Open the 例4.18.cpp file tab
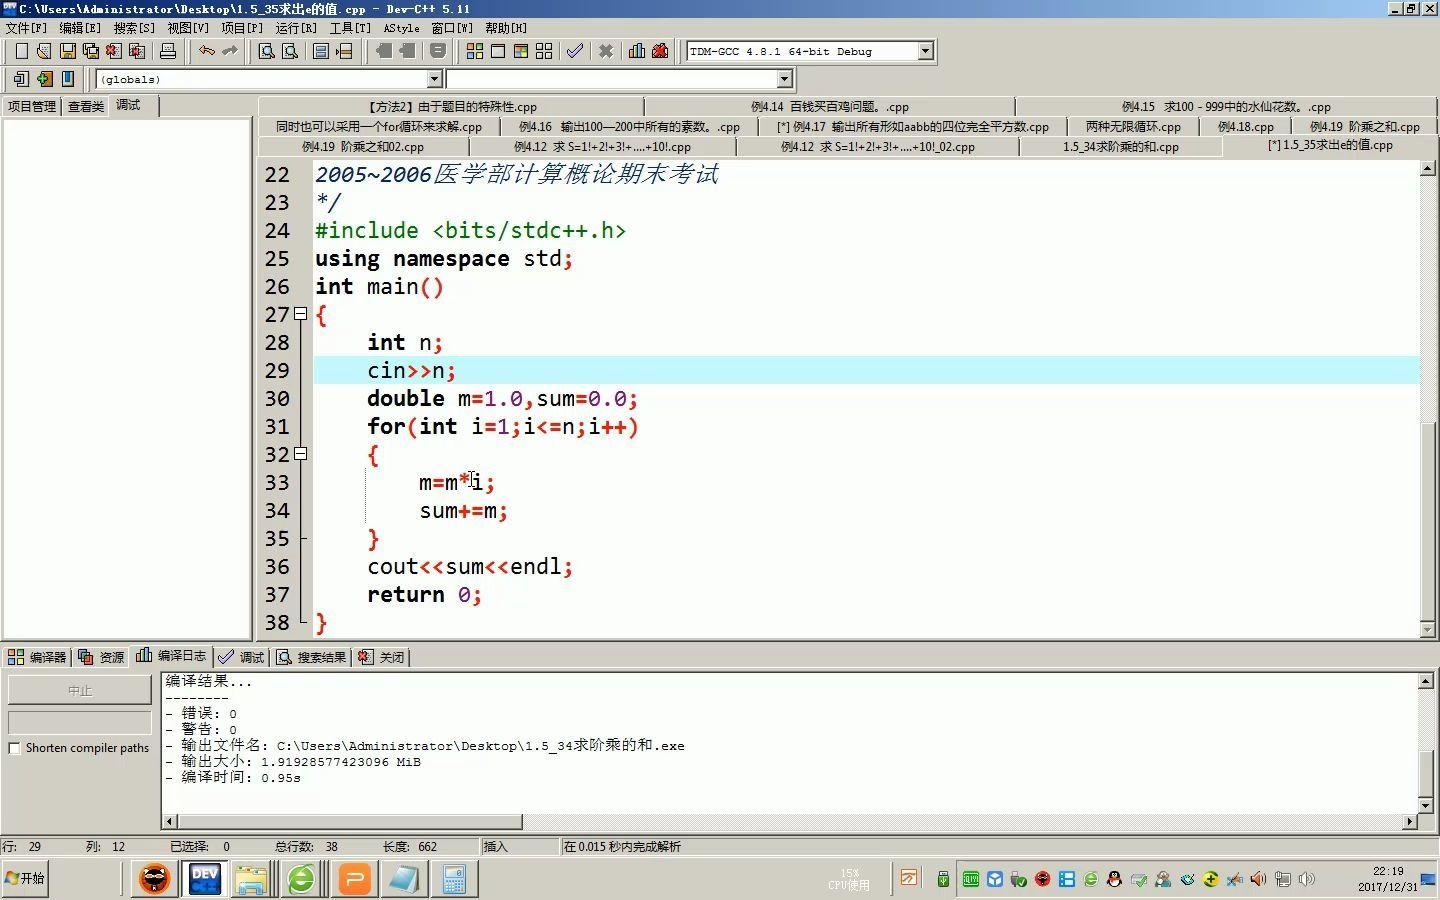 [1246, 127]
